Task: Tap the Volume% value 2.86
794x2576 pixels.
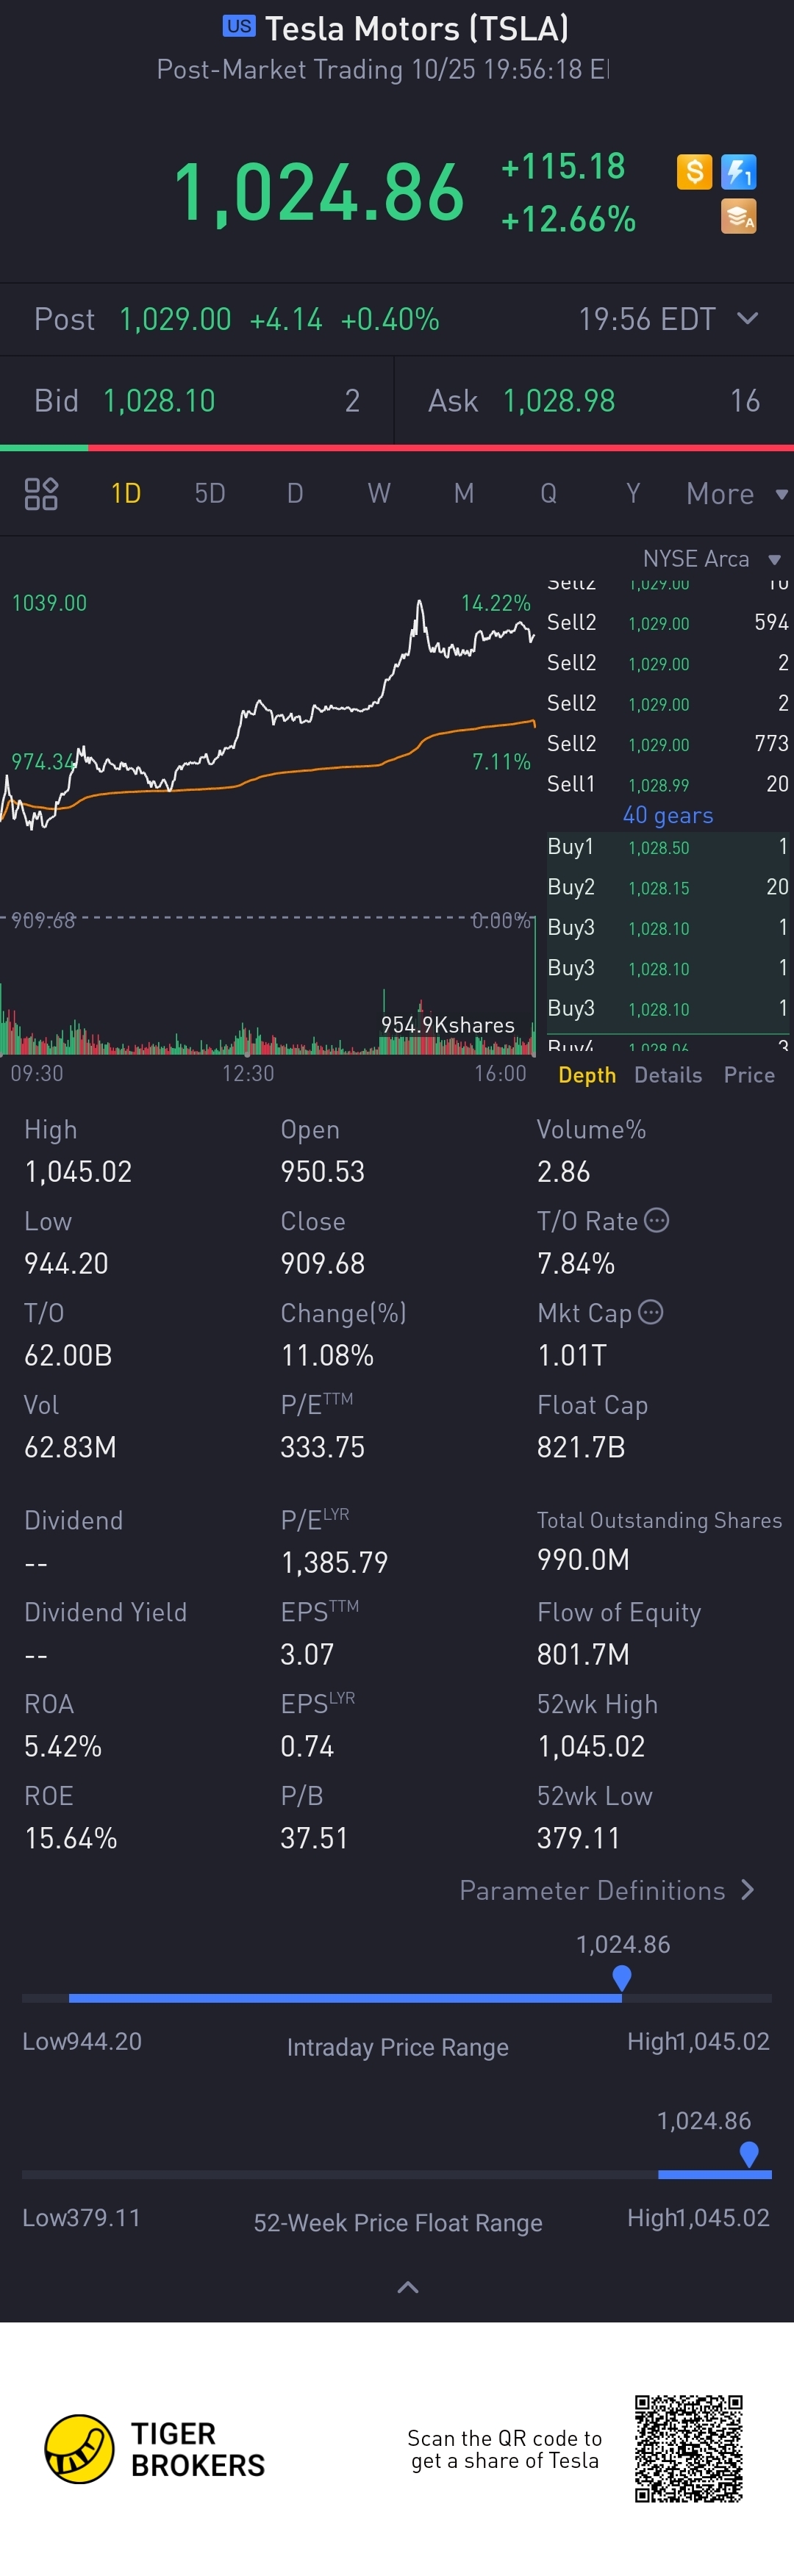Action: click(x=563, y=1171)
